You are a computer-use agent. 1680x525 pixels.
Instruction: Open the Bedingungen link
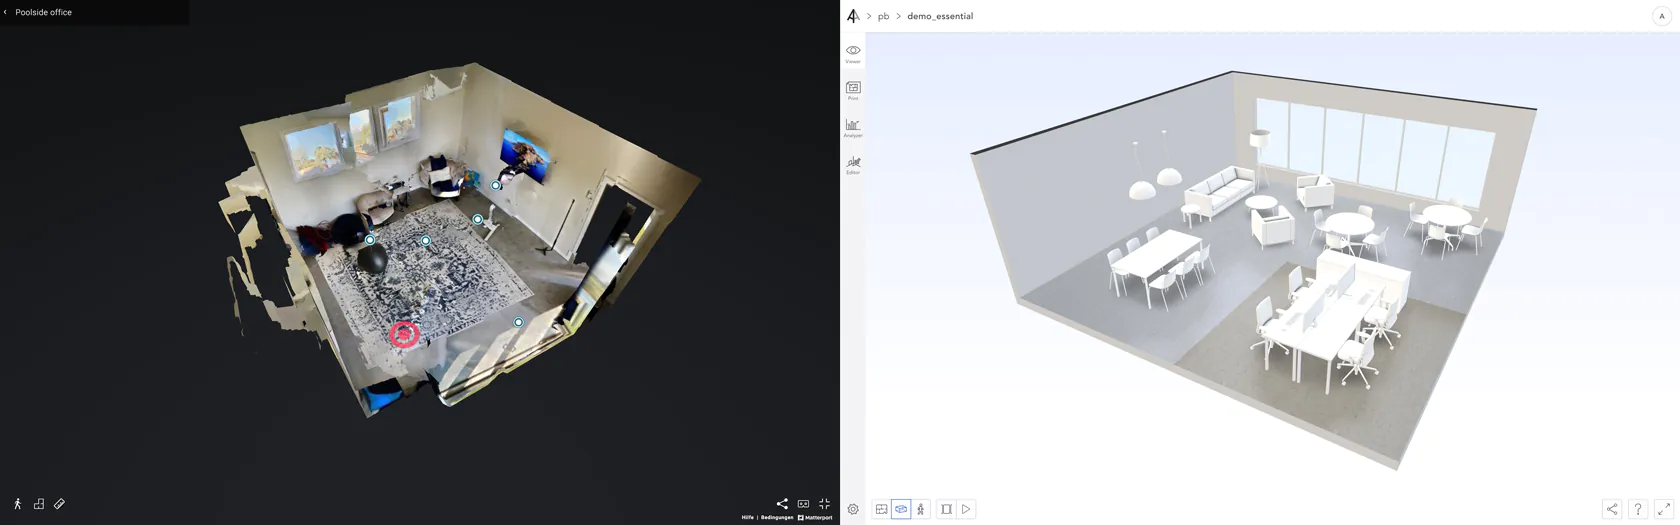pos(777,517)
